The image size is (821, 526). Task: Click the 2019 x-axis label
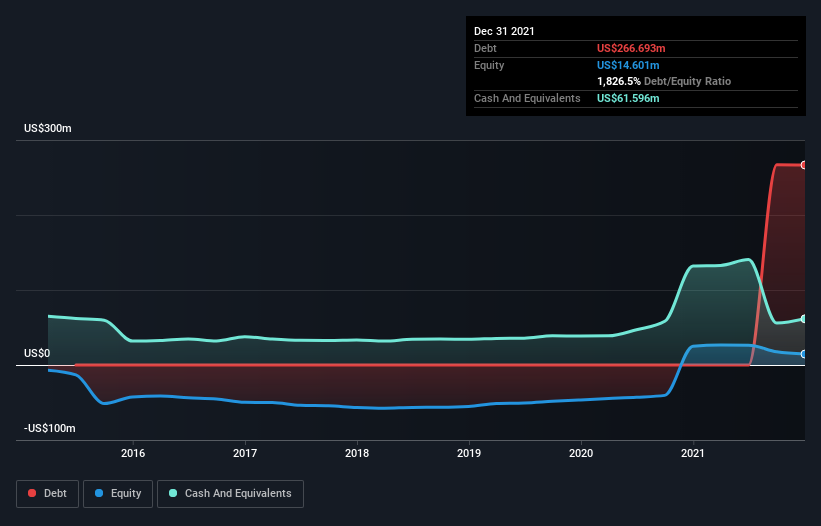pyautogui.click(x=469, y=453)
